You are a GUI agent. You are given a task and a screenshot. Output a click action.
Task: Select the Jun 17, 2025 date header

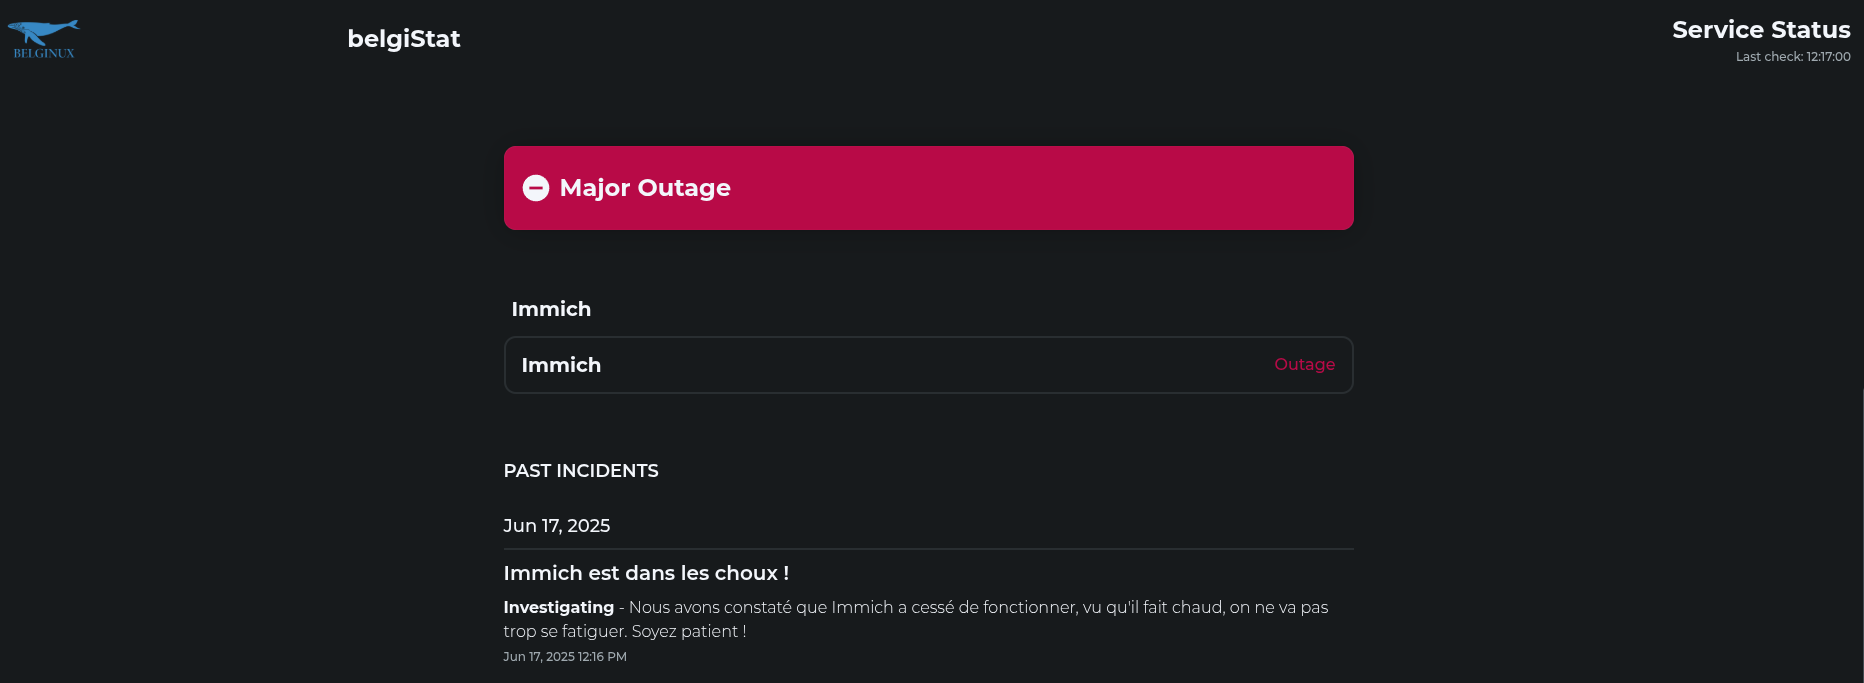(557, 526)
